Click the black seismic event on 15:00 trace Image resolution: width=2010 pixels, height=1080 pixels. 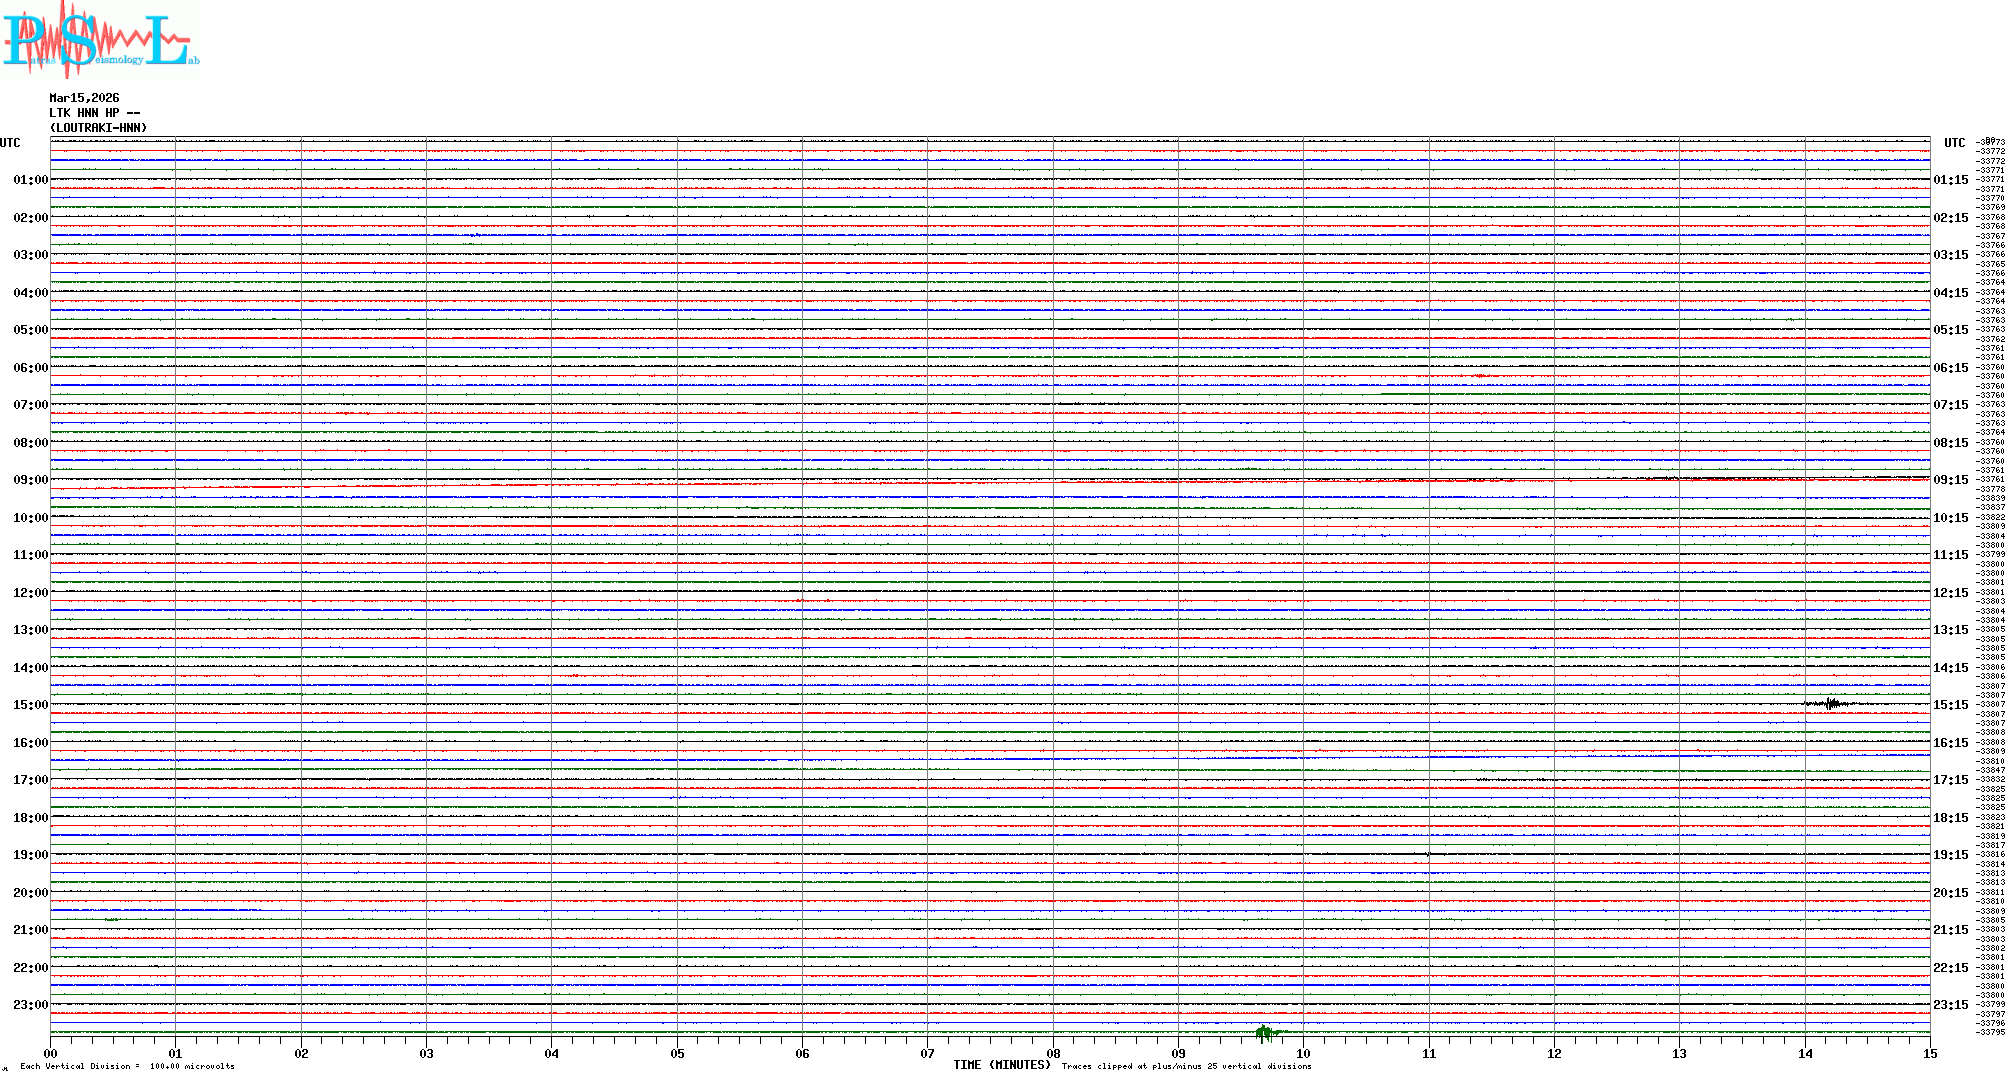(x=1831, y=704)
